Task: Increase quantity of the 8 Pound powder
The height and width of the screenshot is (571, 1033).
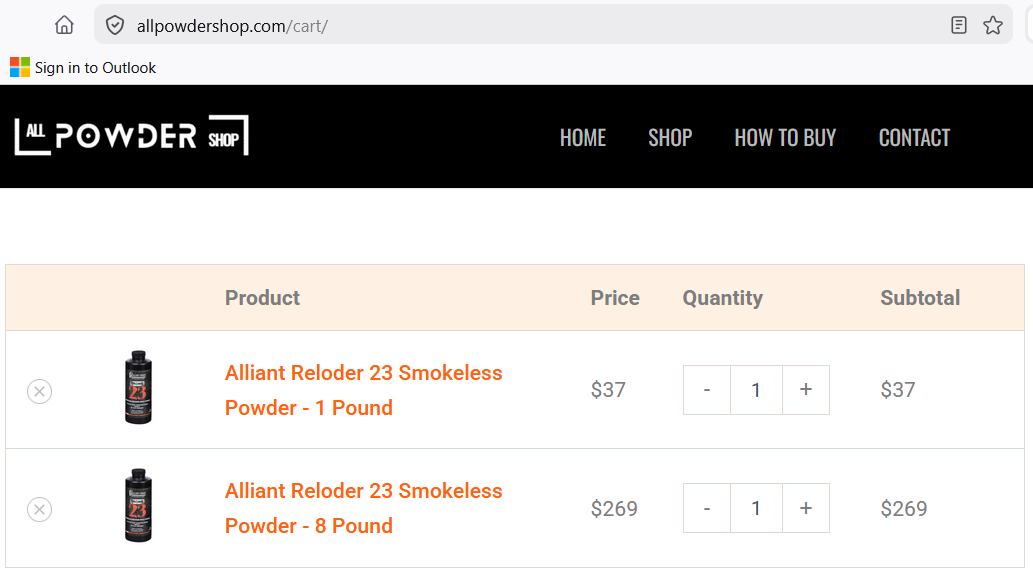Action: click(x=805, y=508)
